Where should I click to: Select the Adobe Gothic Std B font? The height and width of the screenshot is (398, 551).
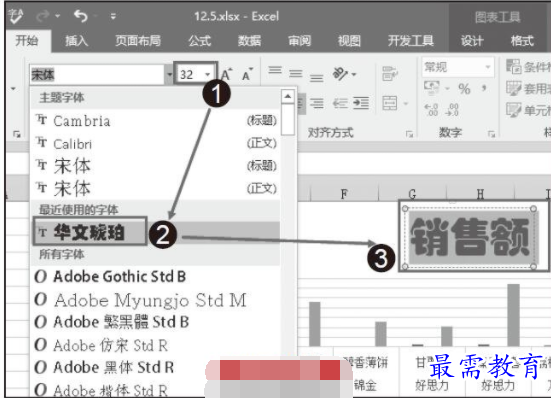tap(155, 276)
